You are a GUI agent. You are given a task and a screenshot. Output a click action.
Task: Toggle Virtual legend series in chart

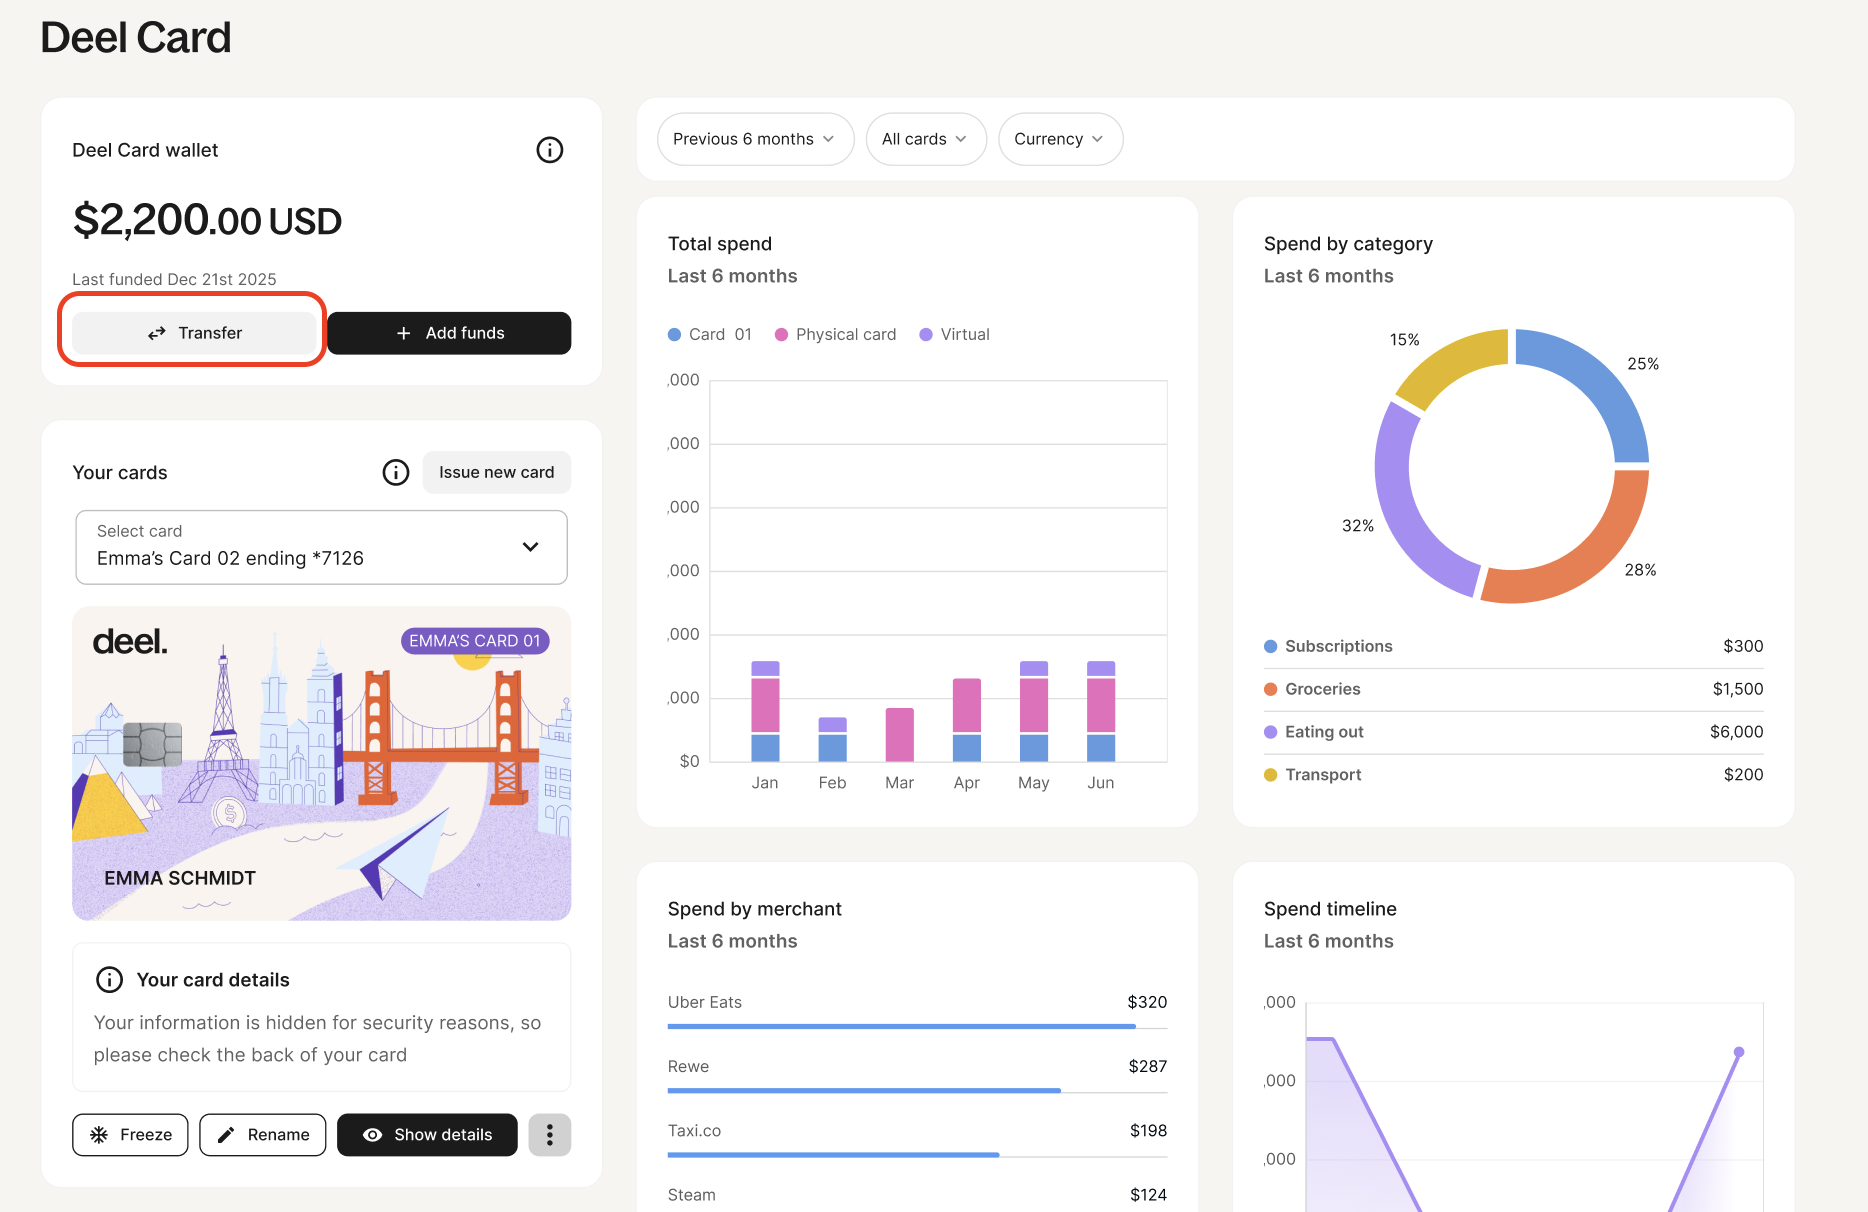[954, 335]
